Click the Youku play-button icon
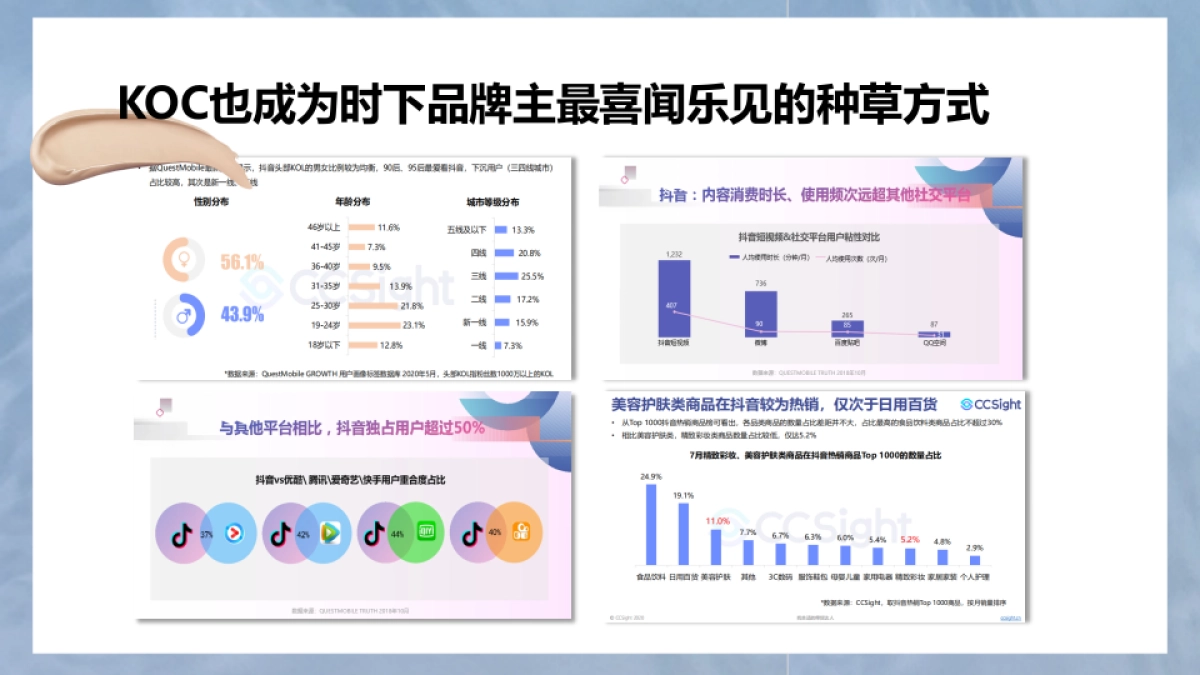 pyautogui.click(x=232, y=534)
